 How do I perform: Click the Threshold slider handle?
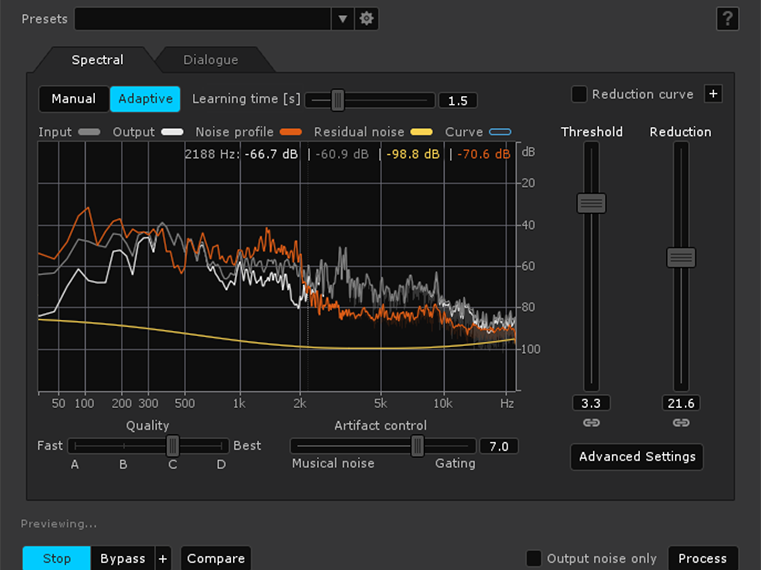[x=591, y=203]
